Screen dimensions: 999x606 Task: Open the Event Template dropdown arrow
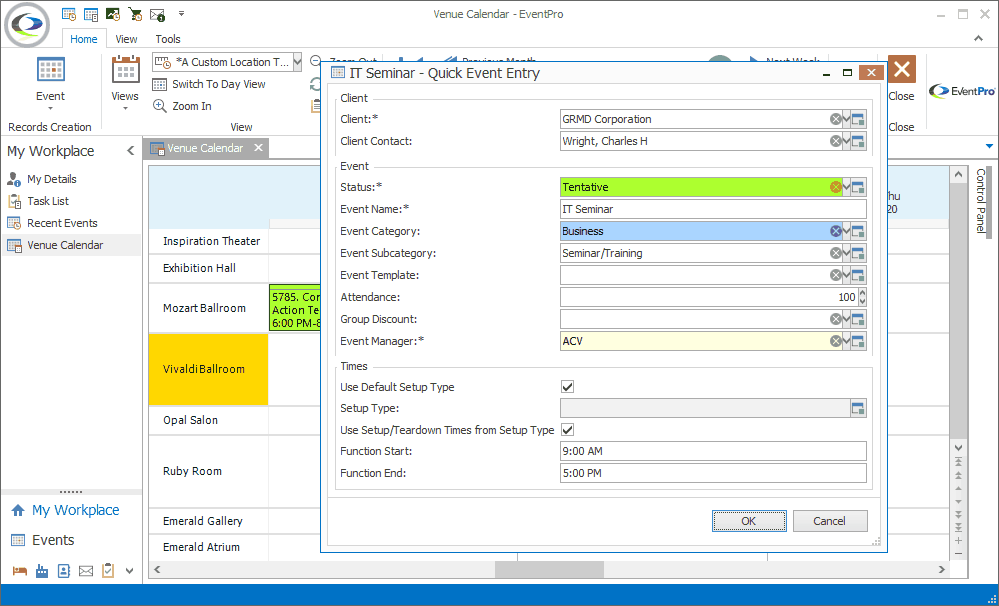[x=846, y=275]
